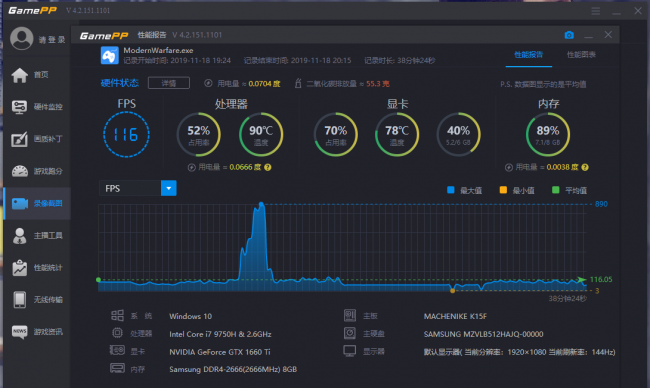Open 游戏跑分 benchmark gauge icon

click(19, 171)
